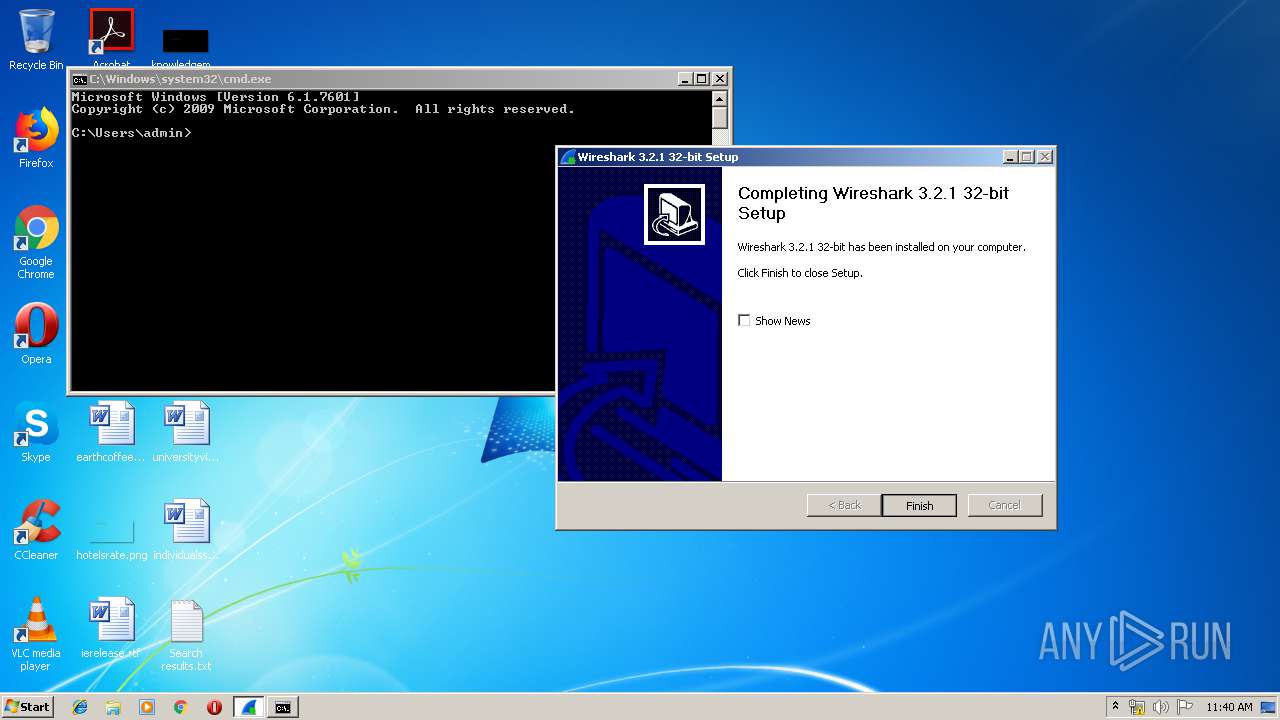Image resolution: width=1280 pixels, height=720 pixels.
Task: Open Windows Media Player from the taskbar
Action: click(147, 707)
